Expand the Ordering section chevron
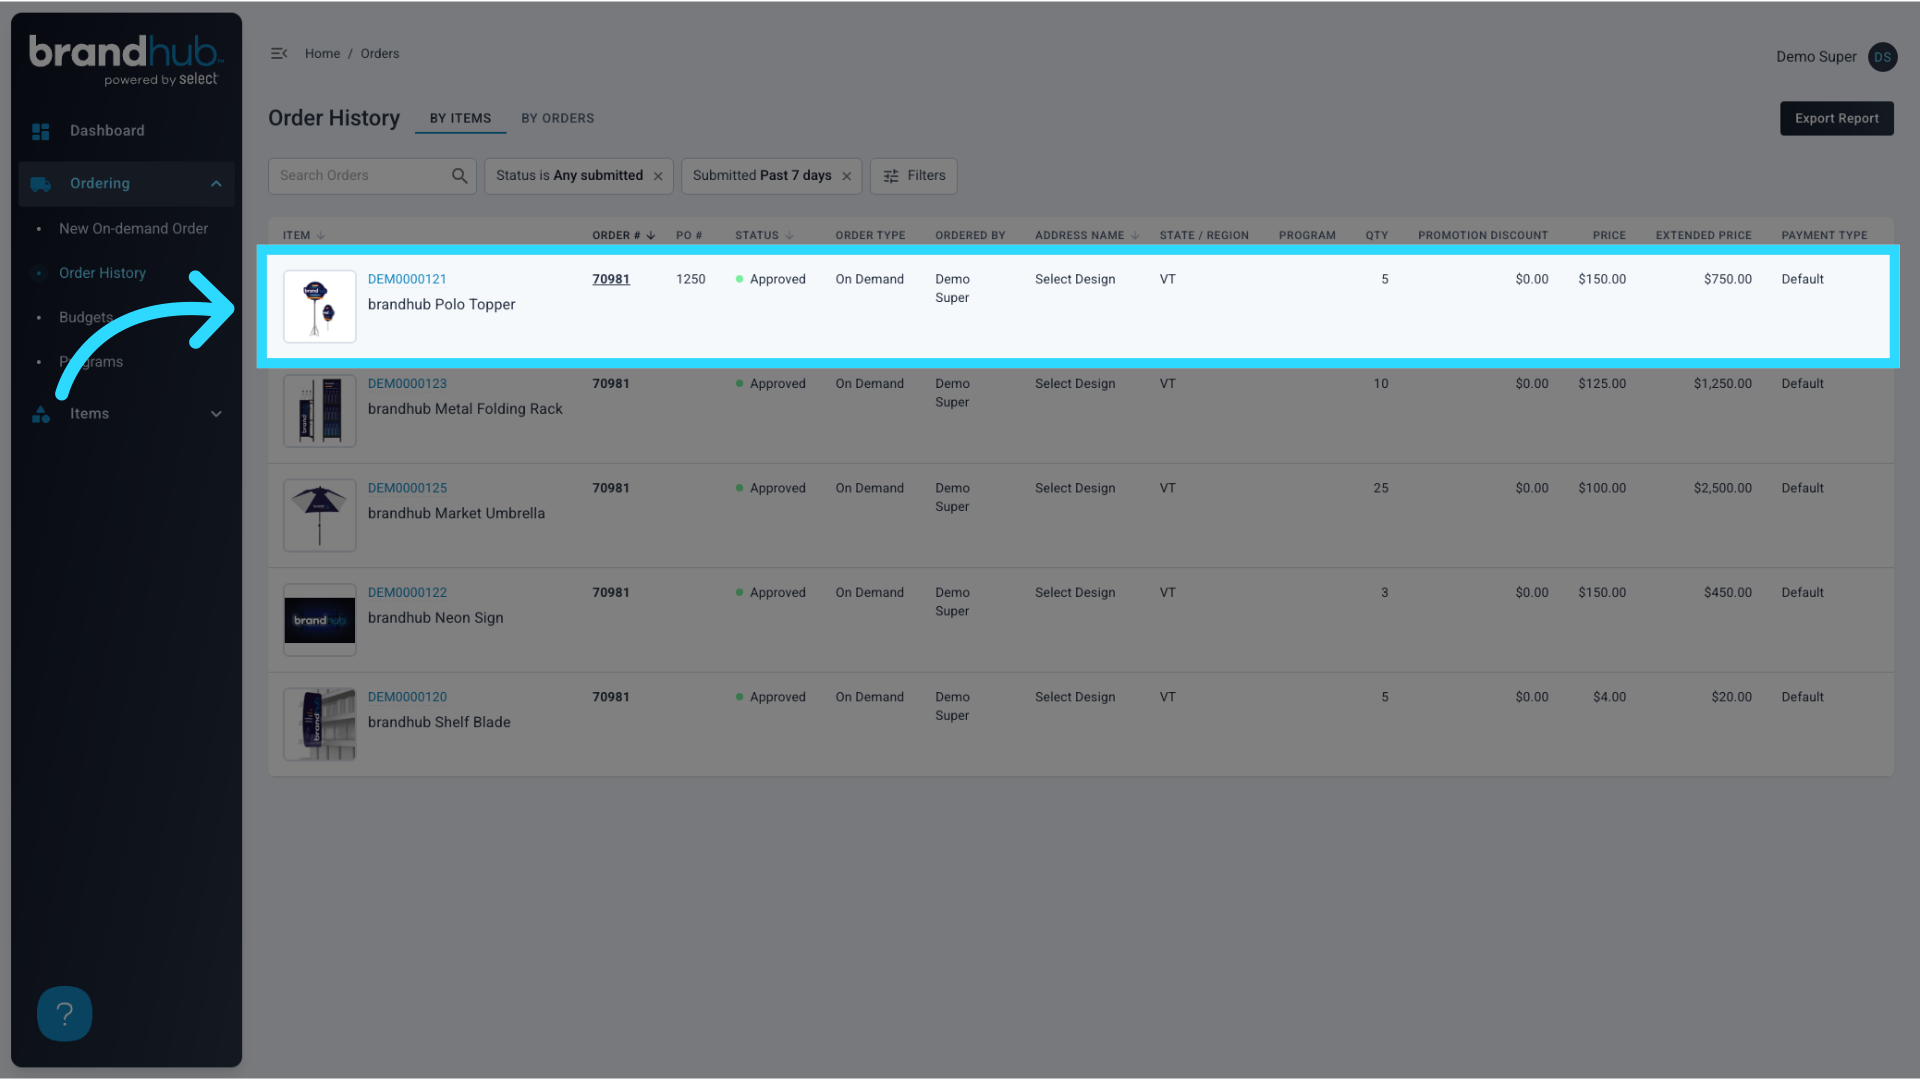Screen dimensions: 1920x1080 216,184
